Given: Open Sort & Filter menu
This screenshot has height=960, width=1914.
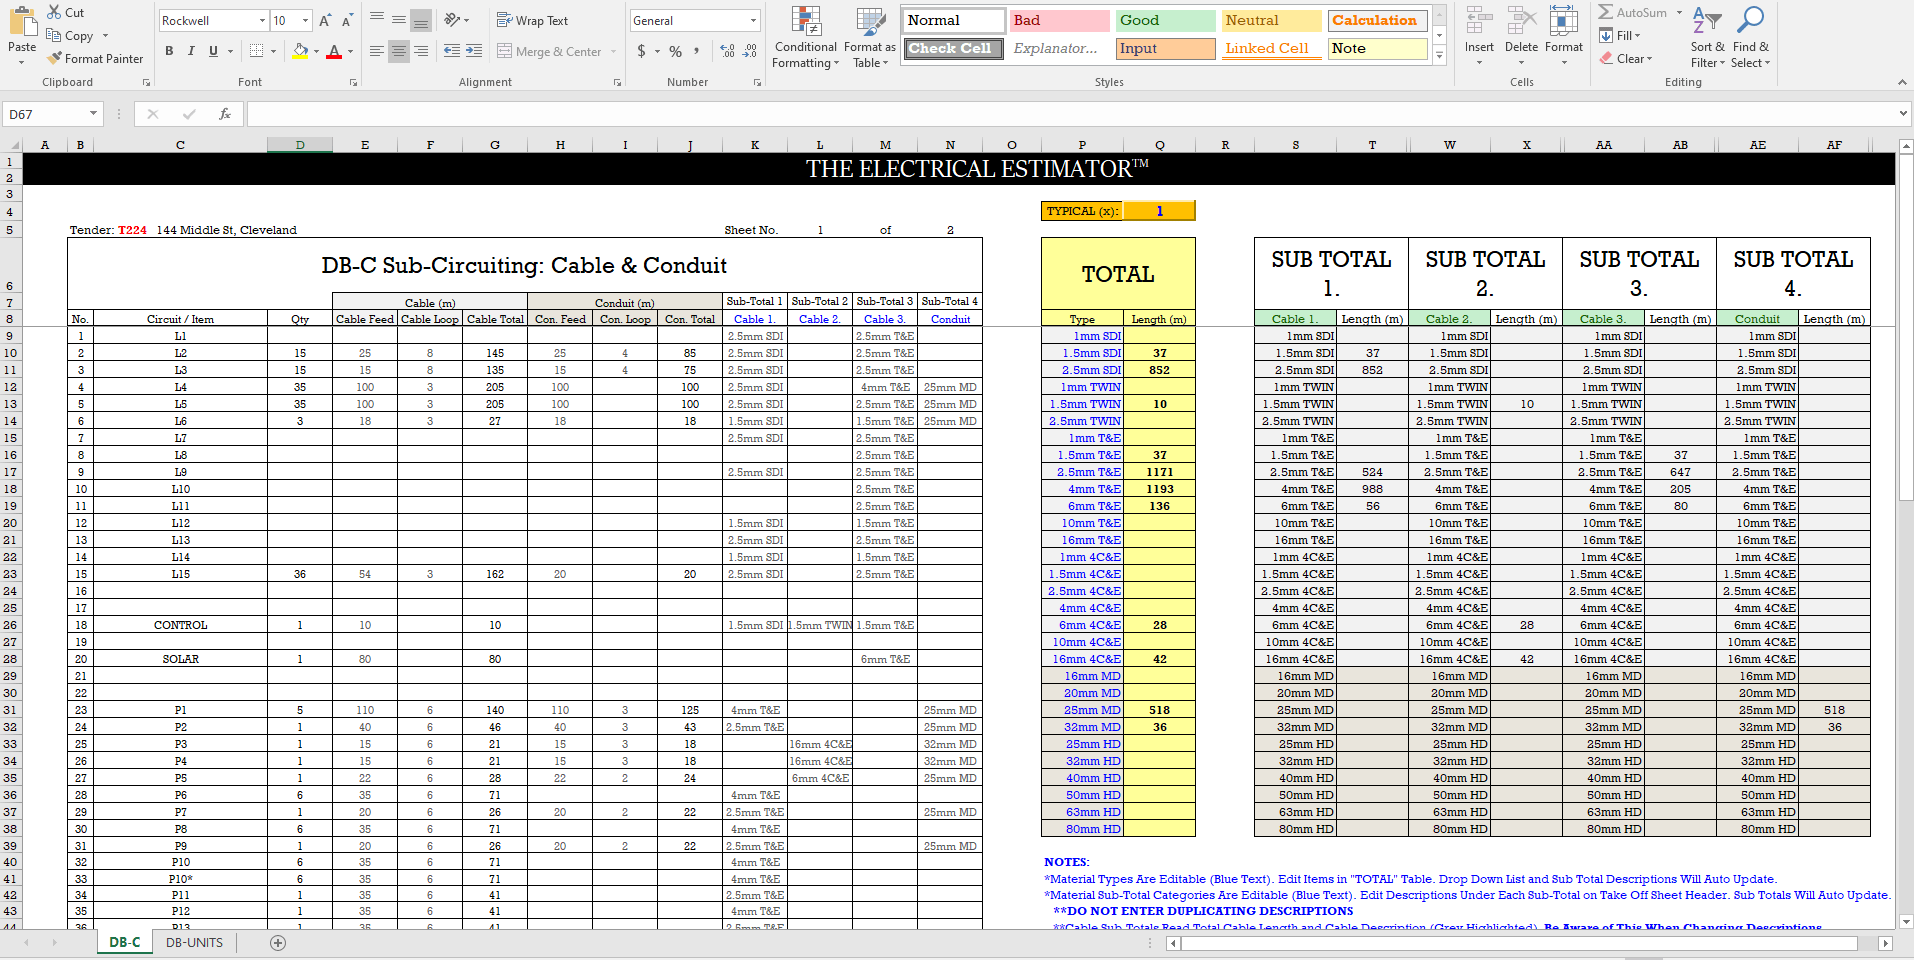Looking at the screenshot, I should pos(1707,36).
